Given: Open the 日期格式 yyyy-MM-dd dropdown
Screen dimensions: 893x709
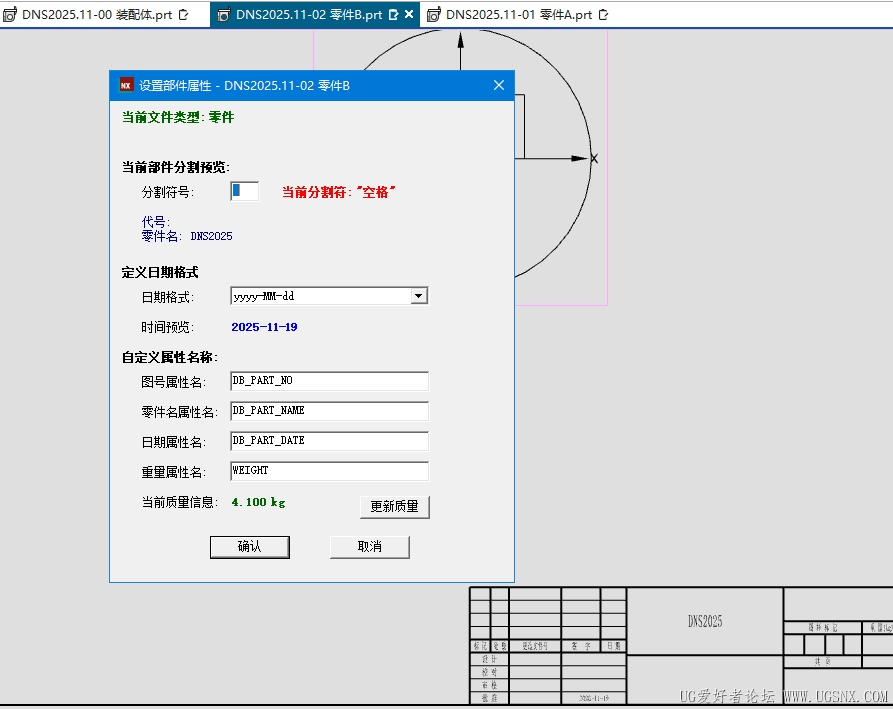Looking at the screenshot, I should 419,296.
